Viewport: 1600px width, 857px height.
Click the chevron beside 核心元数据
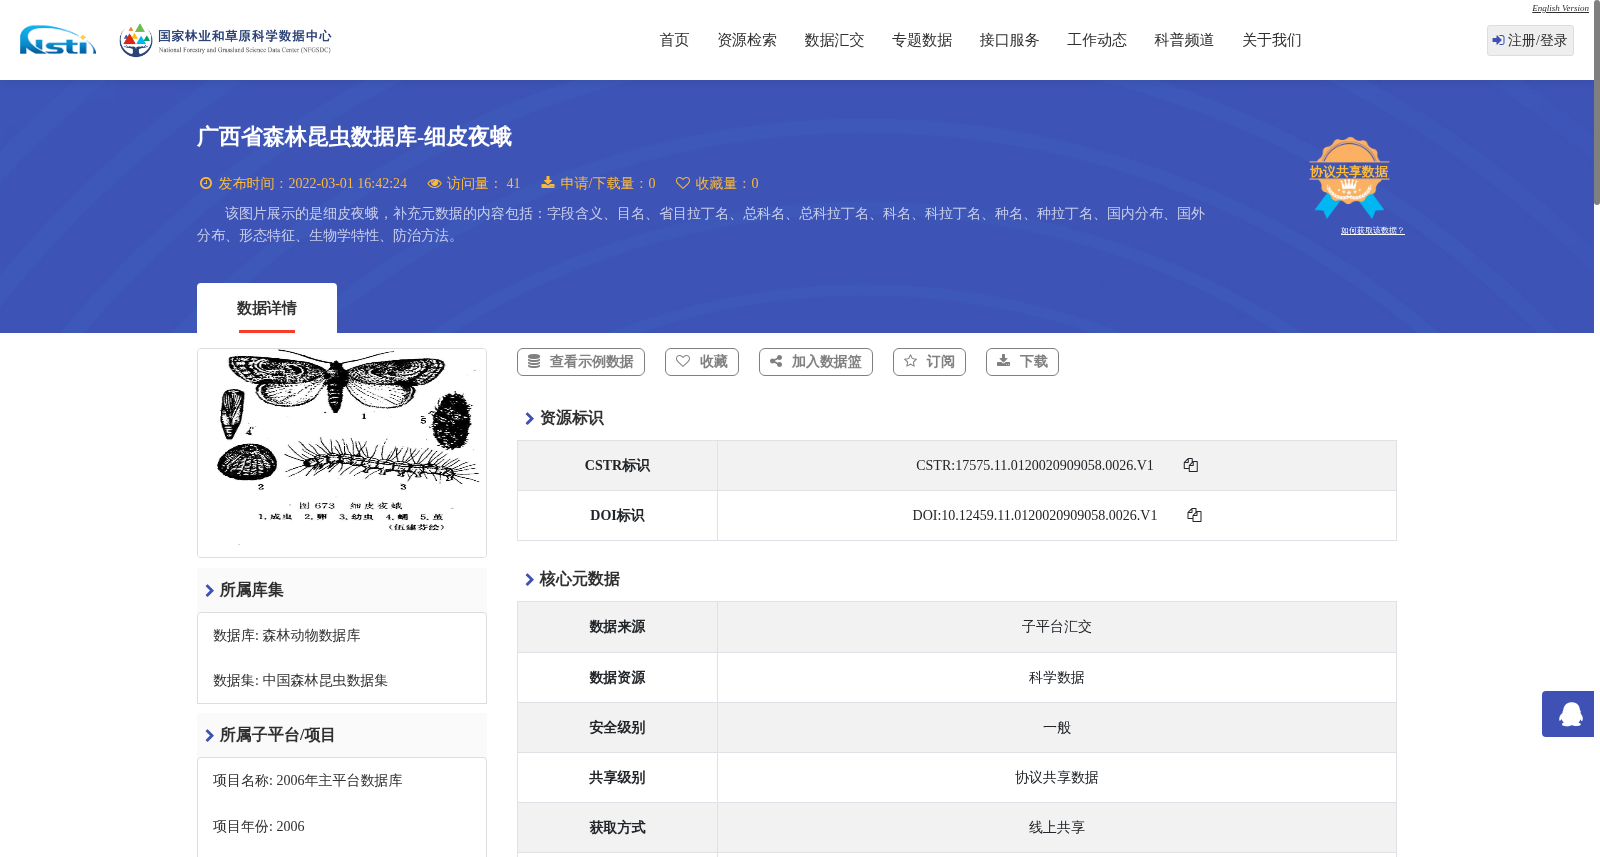529,580
